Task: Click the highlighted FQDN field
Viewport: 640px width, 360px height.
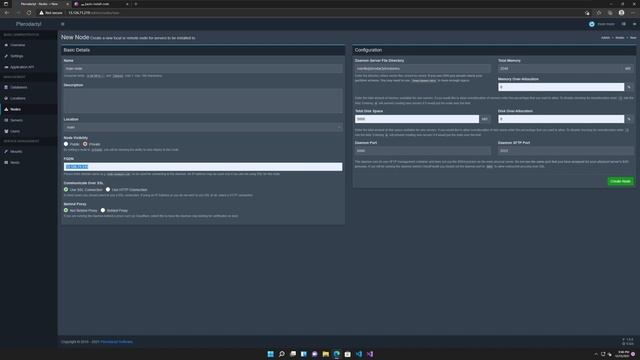Action: [x=203, y=167]
